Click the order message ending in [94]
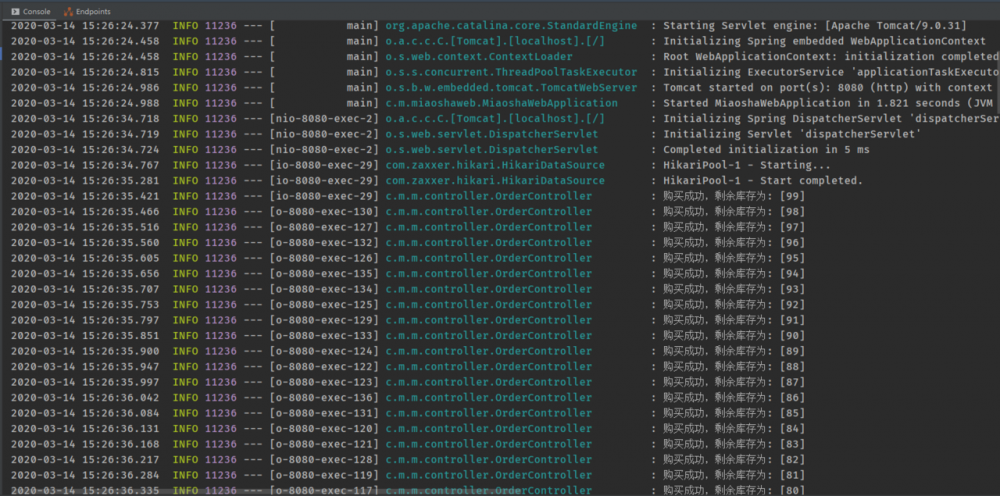 coord(734,274)
